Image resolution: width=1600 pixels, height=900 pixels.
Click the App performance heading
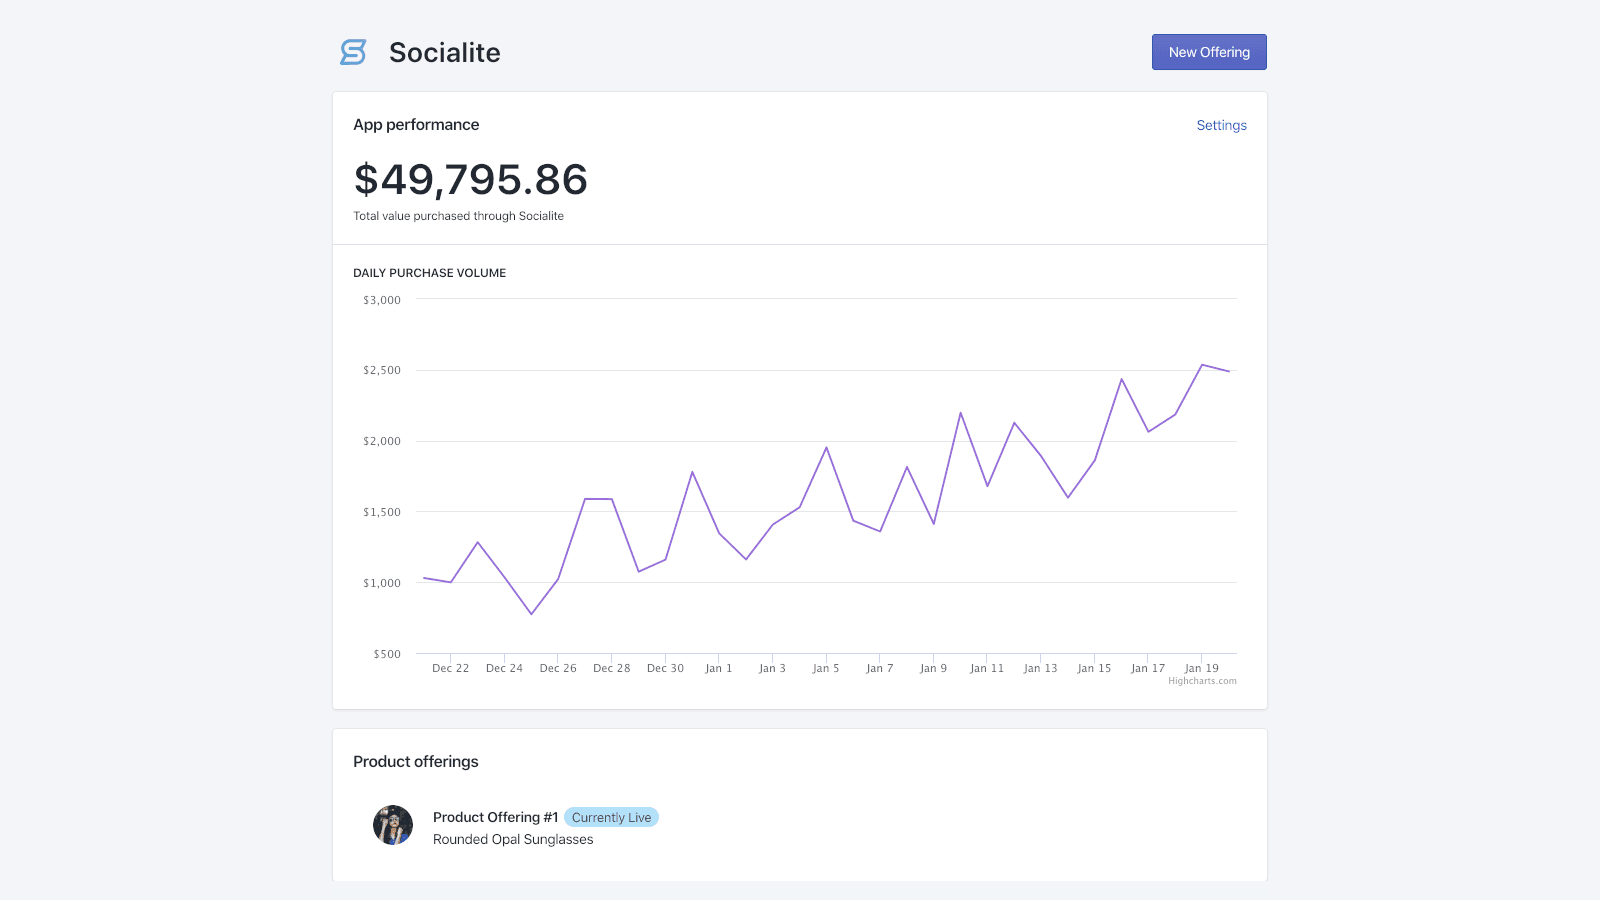pos(416,124)
